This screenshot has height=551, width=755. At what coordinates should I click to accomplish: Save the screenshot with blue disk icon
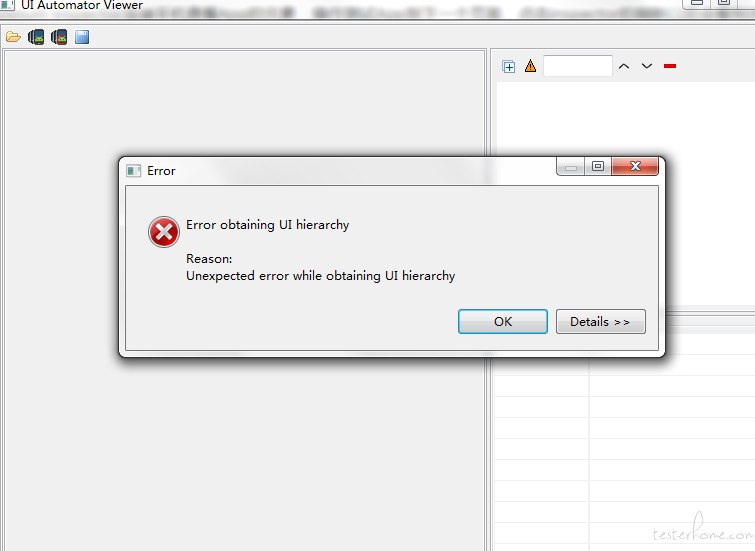point(82,37)
